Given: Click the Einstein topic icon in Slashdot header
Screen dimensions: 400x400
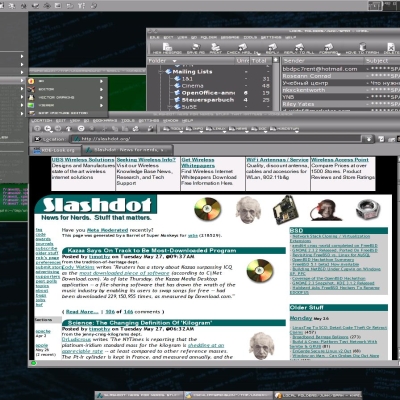Looking at the screenshot, I should (248, 210).
